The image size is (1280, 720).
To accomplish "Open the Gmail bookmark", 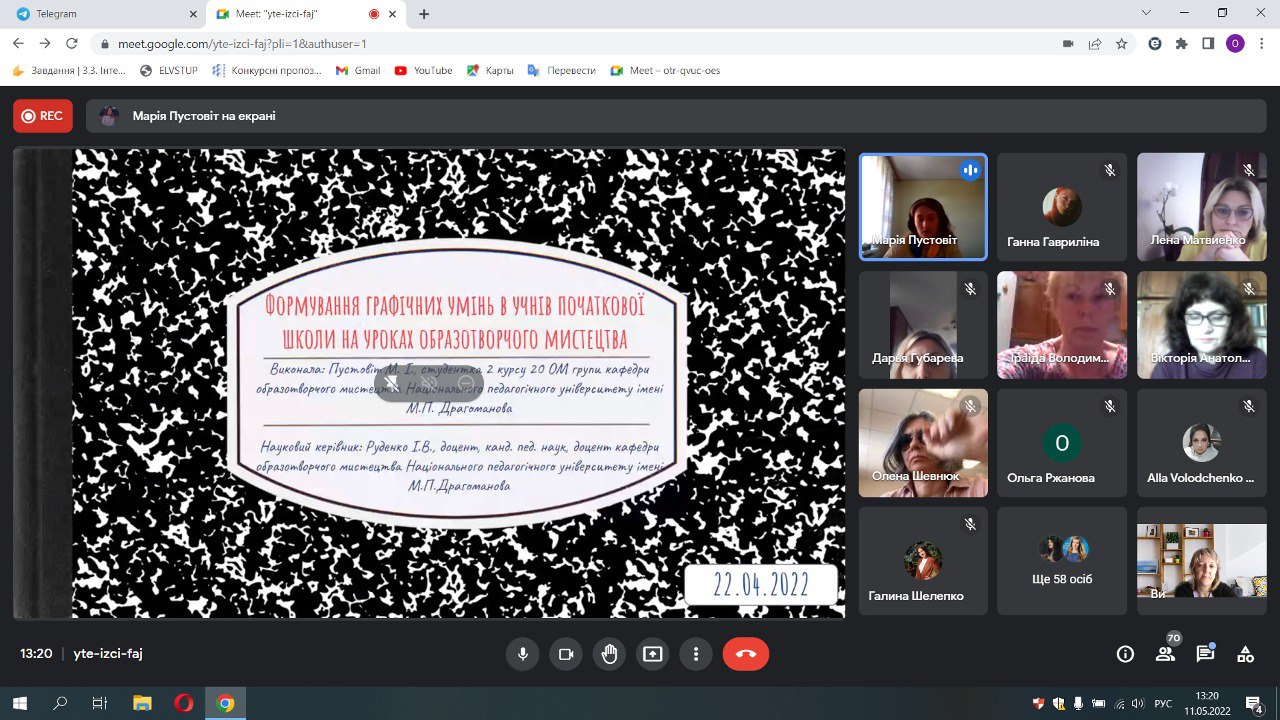I will coord(358,71).
